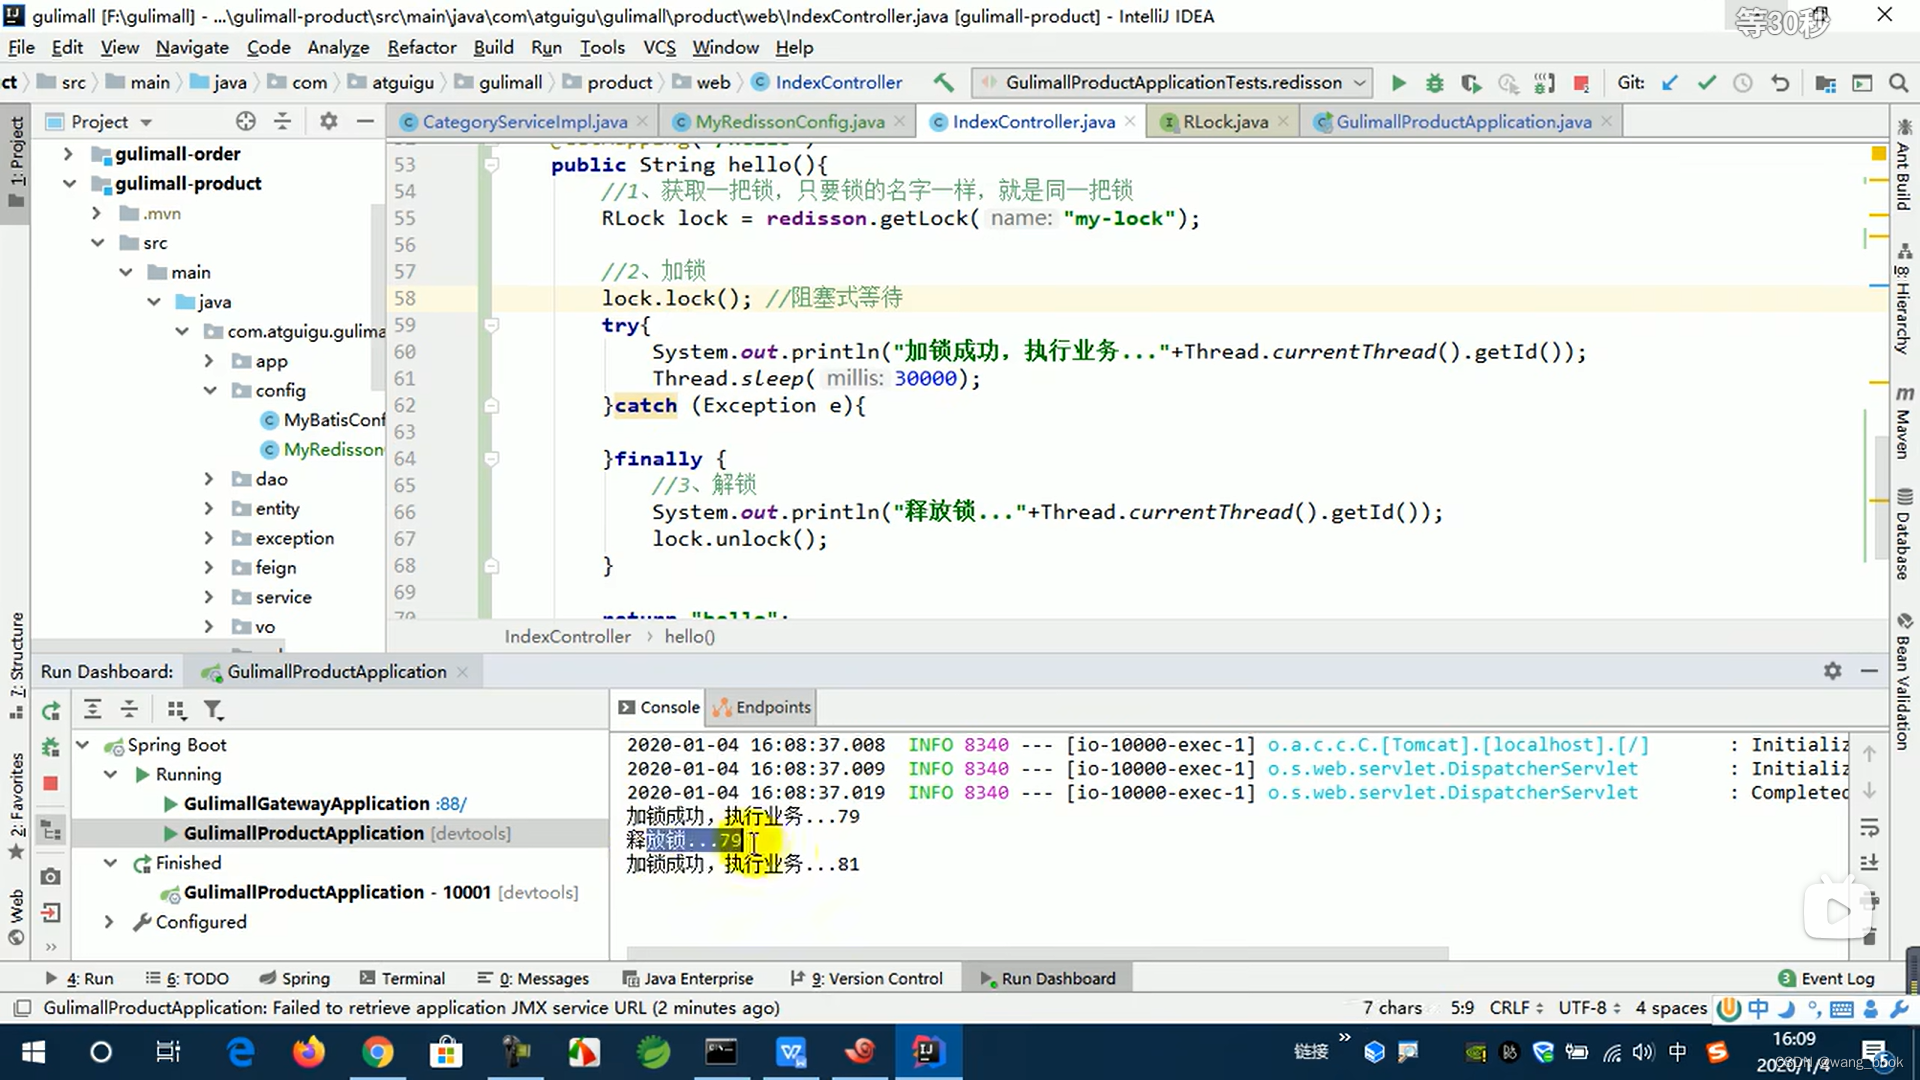Expand the service package
Image resolution: width=1920 pixels, height=1080 pixels.
pyautogui.click(x=208, y=597)
